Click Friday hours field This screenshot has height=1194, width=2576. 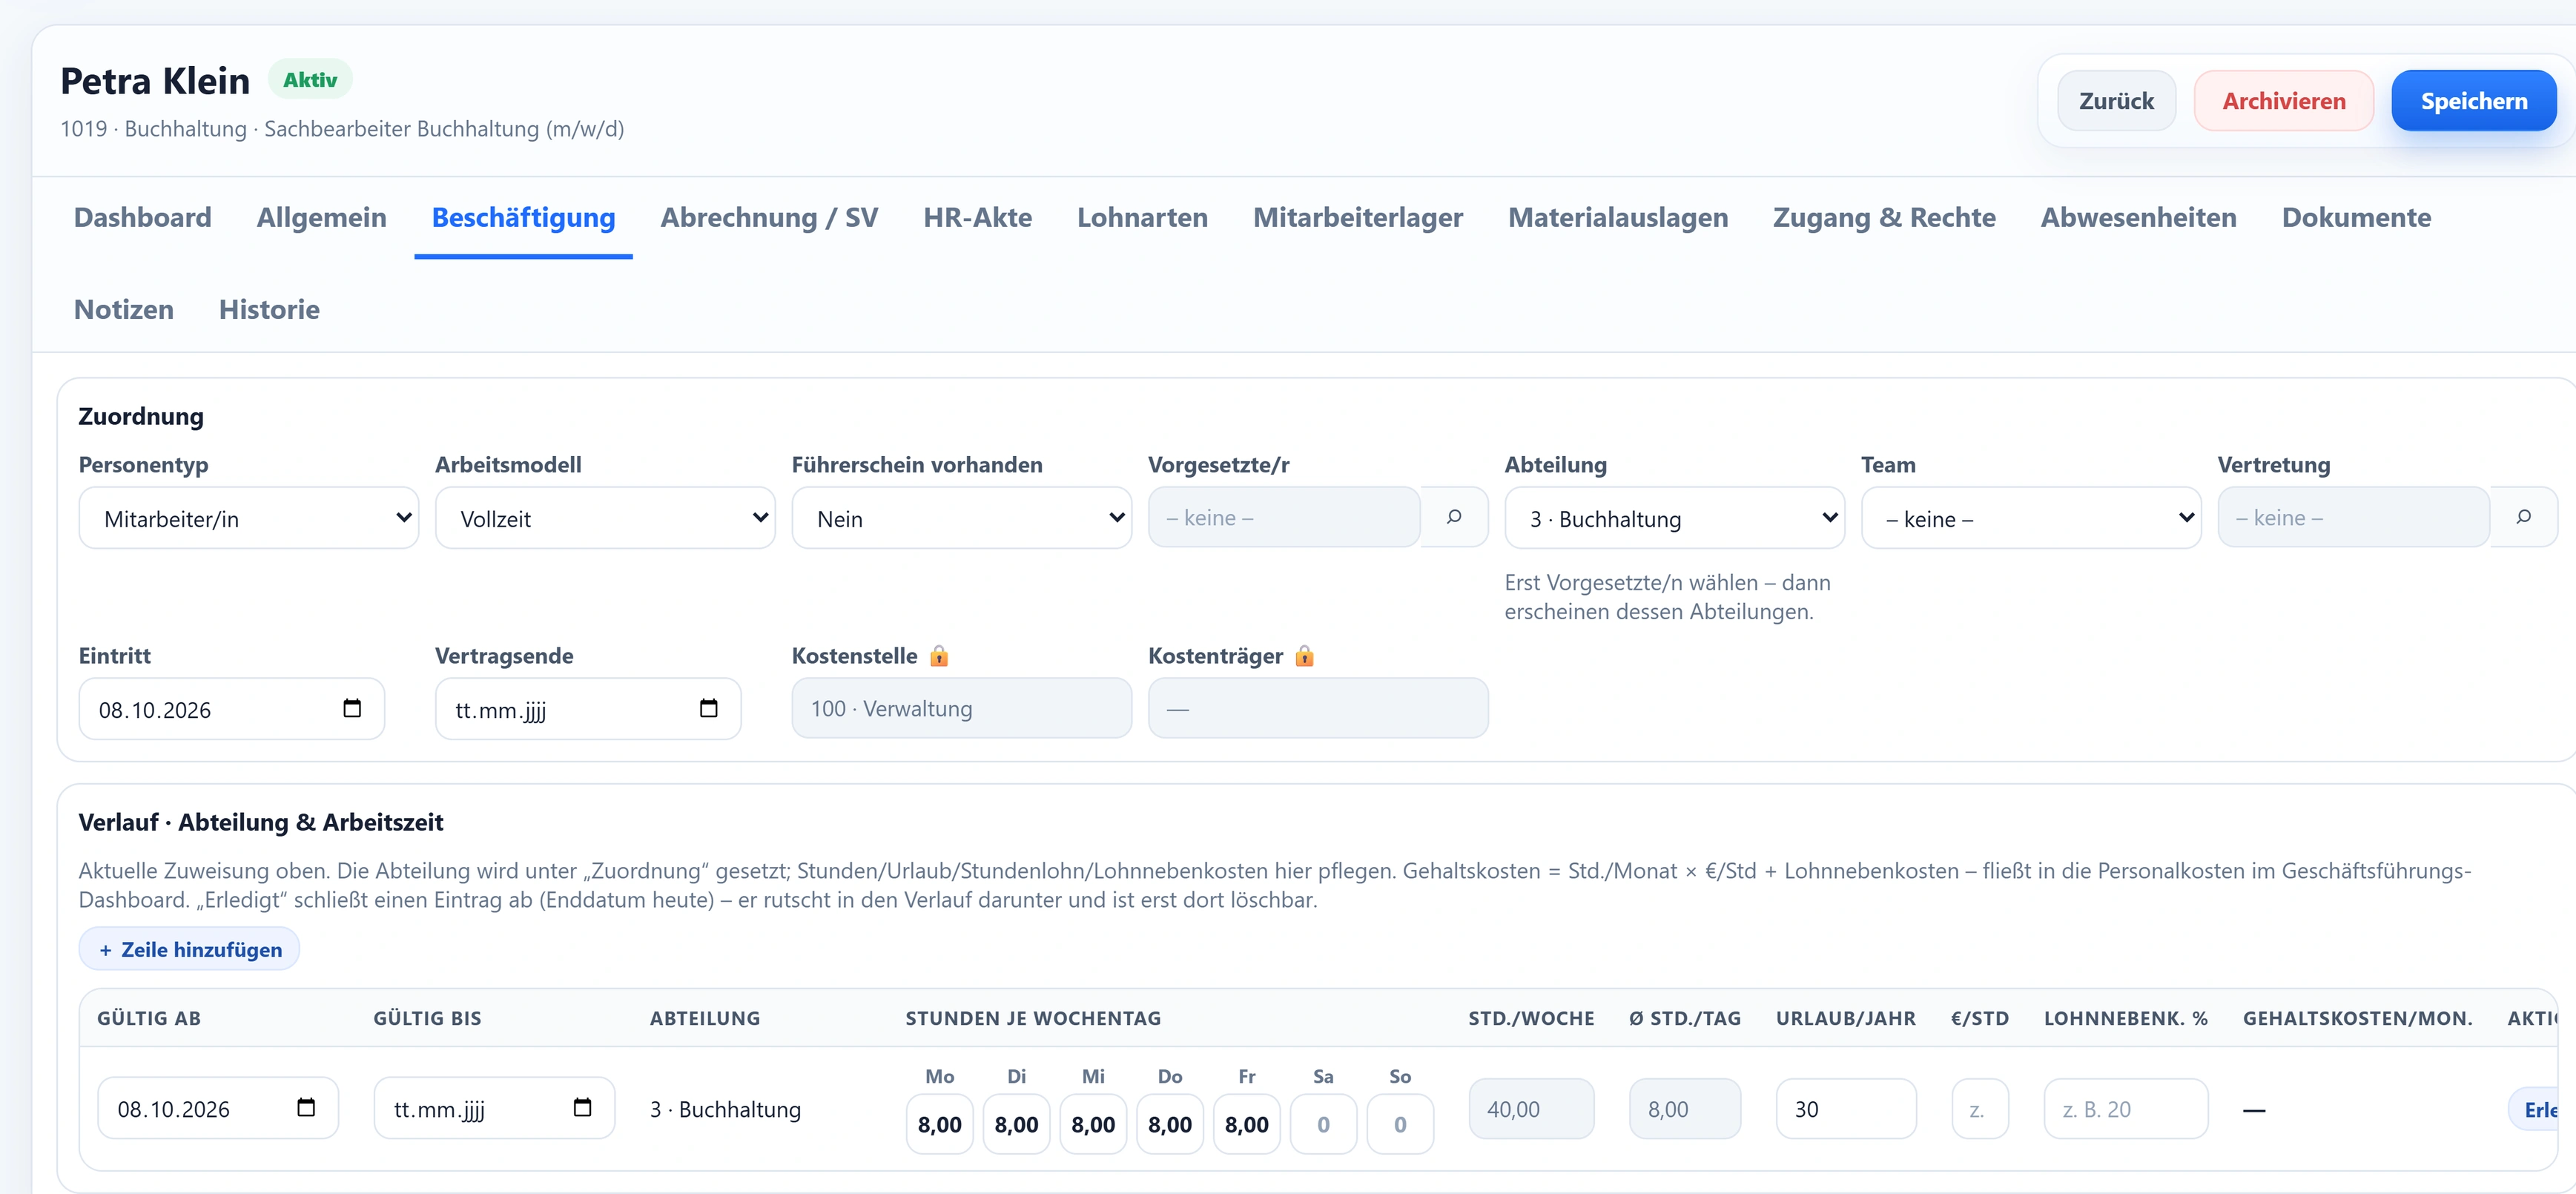click(1247, 1124)
